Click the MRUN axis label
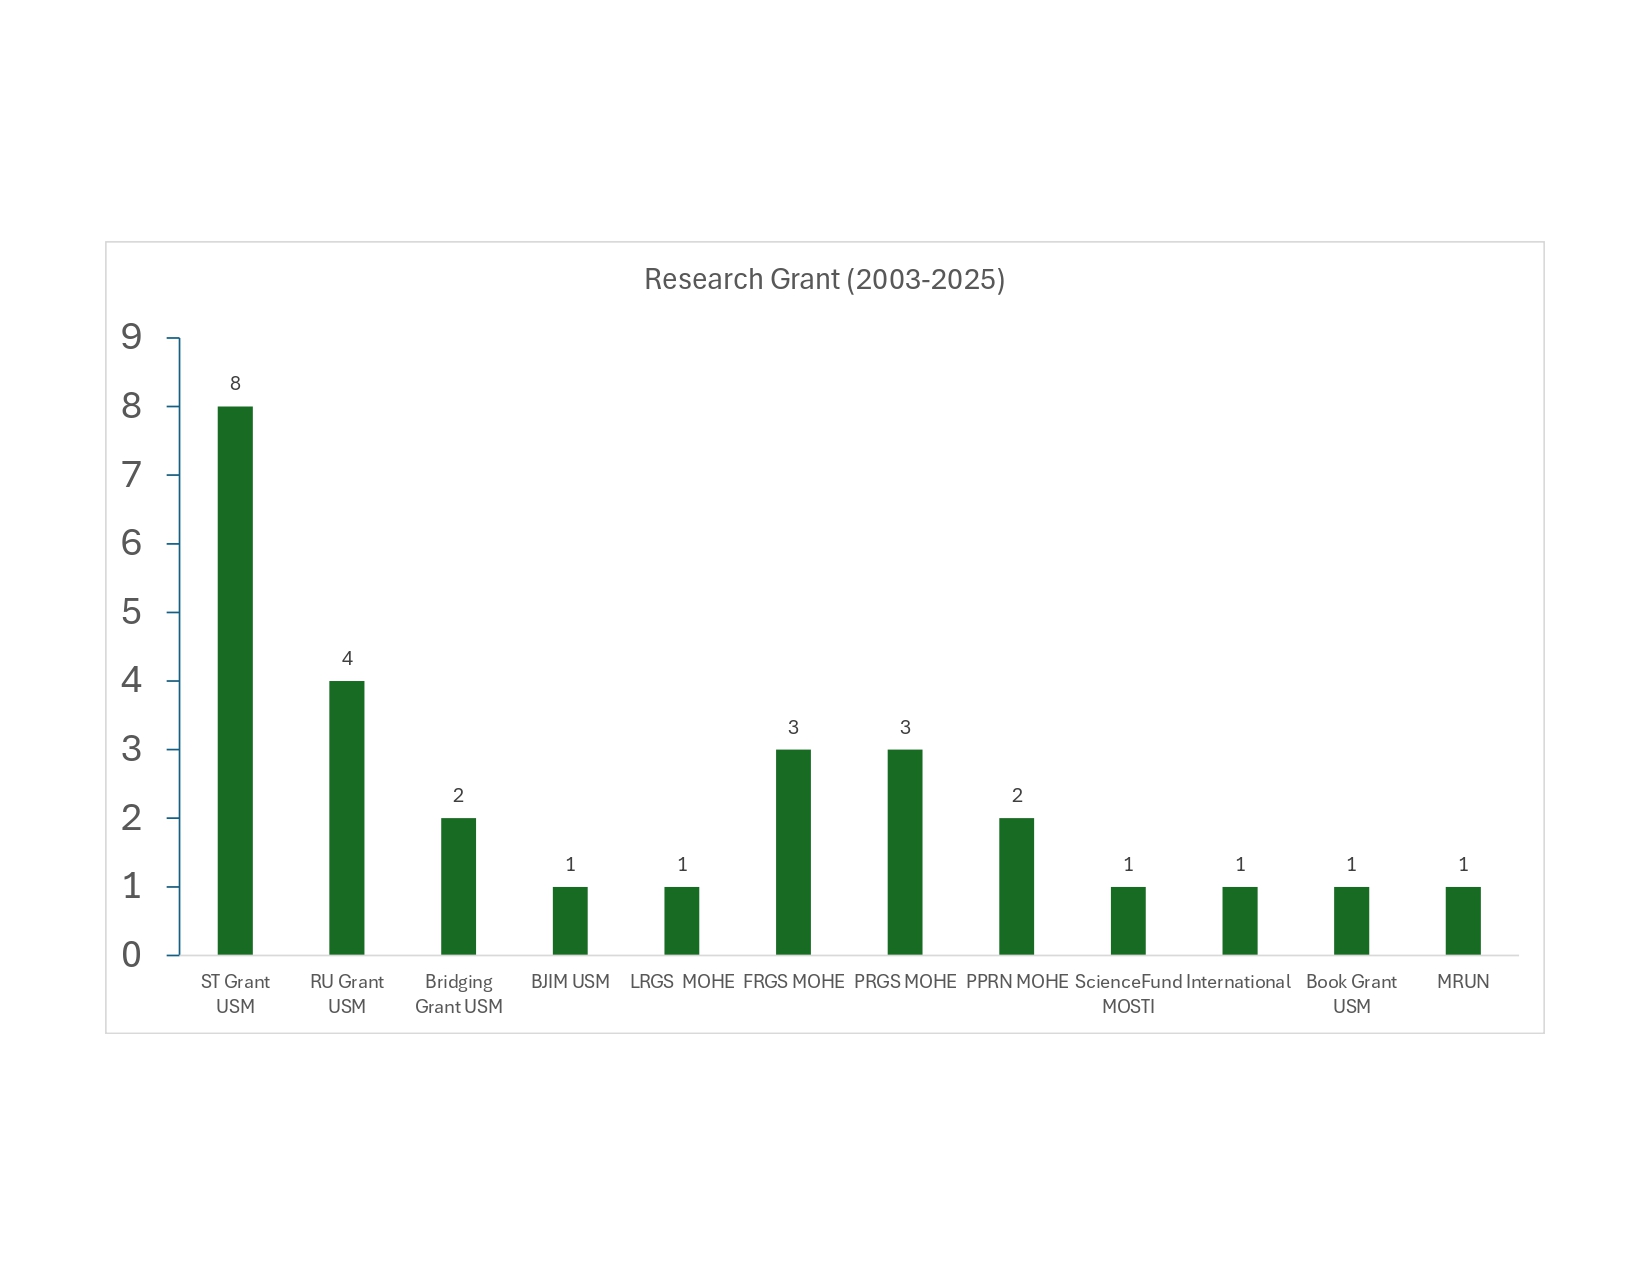The width and height of the screenshot is (1650, 1275). [x=1463, y=982]
